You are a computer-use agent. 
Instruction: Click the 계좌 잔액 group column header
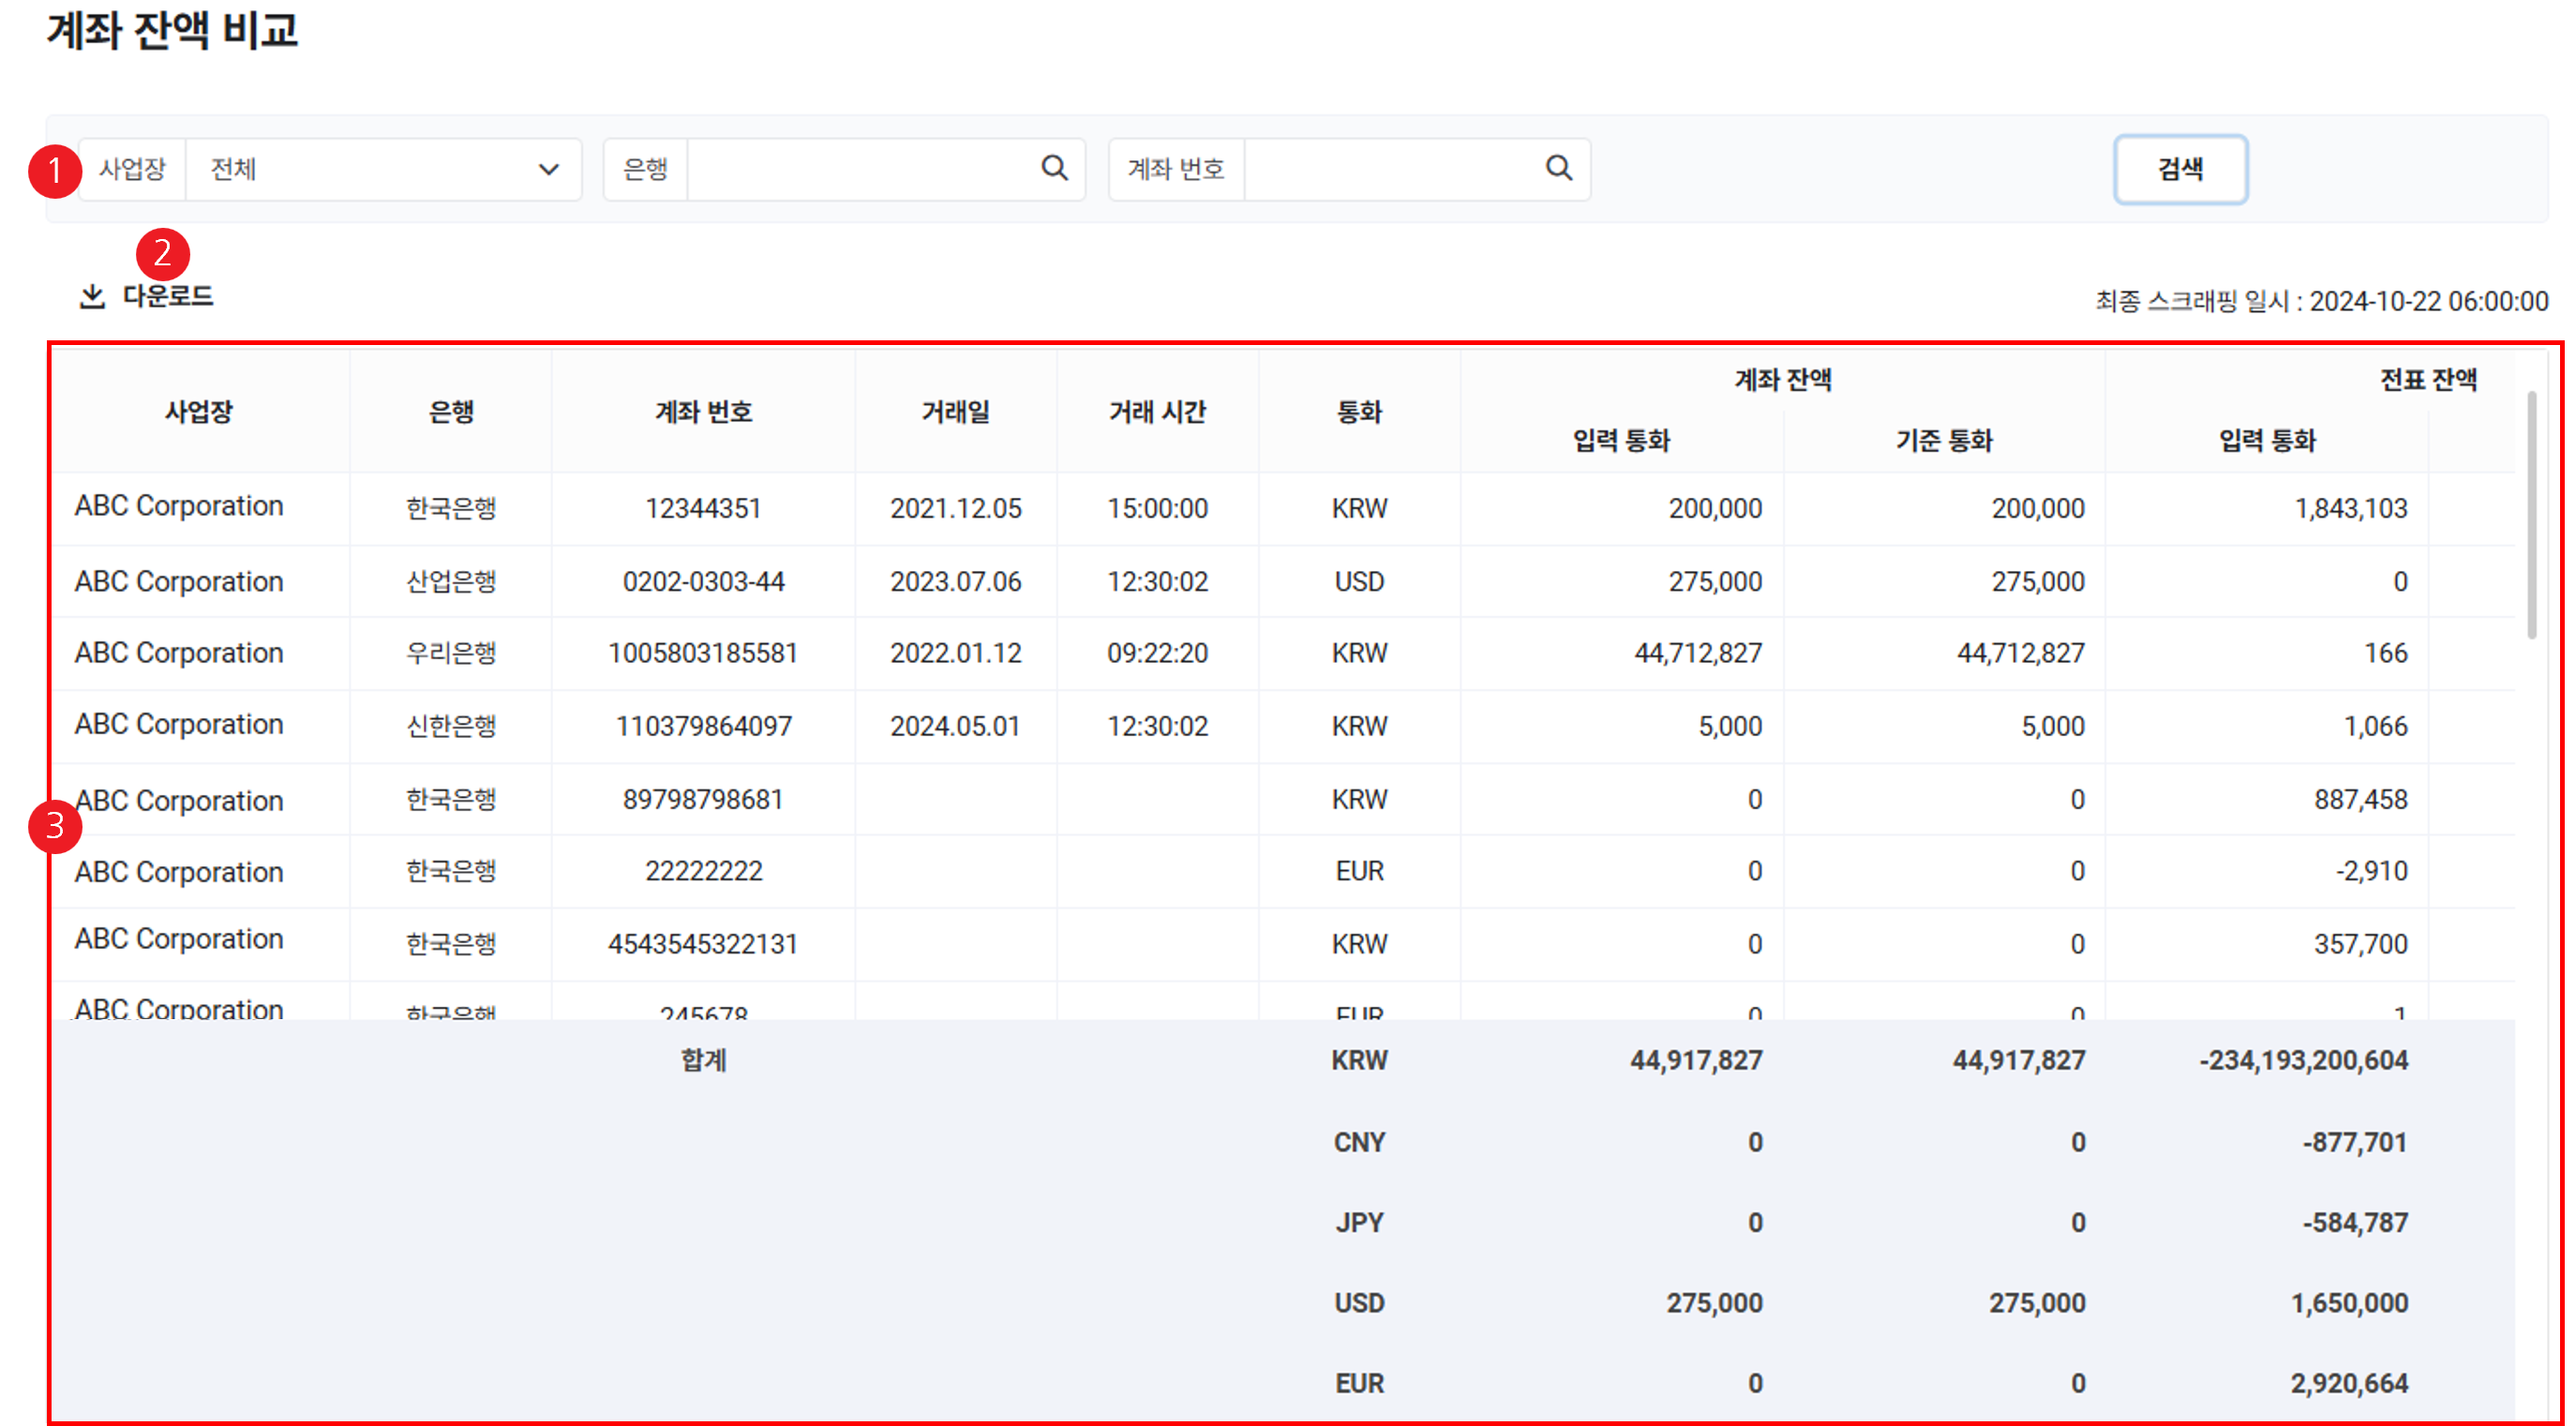pyautogui.click(x=1782, y=379)
